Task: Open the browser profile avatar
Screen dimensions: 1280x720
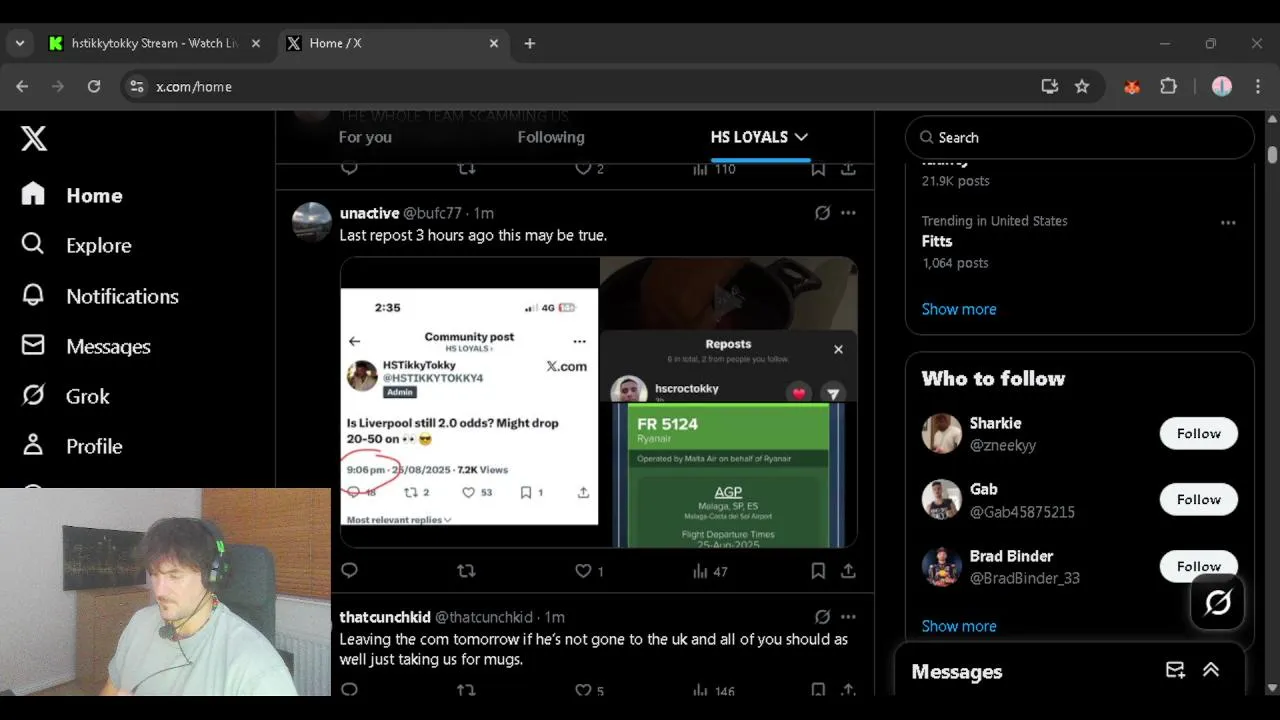Action: point(1222,87)
